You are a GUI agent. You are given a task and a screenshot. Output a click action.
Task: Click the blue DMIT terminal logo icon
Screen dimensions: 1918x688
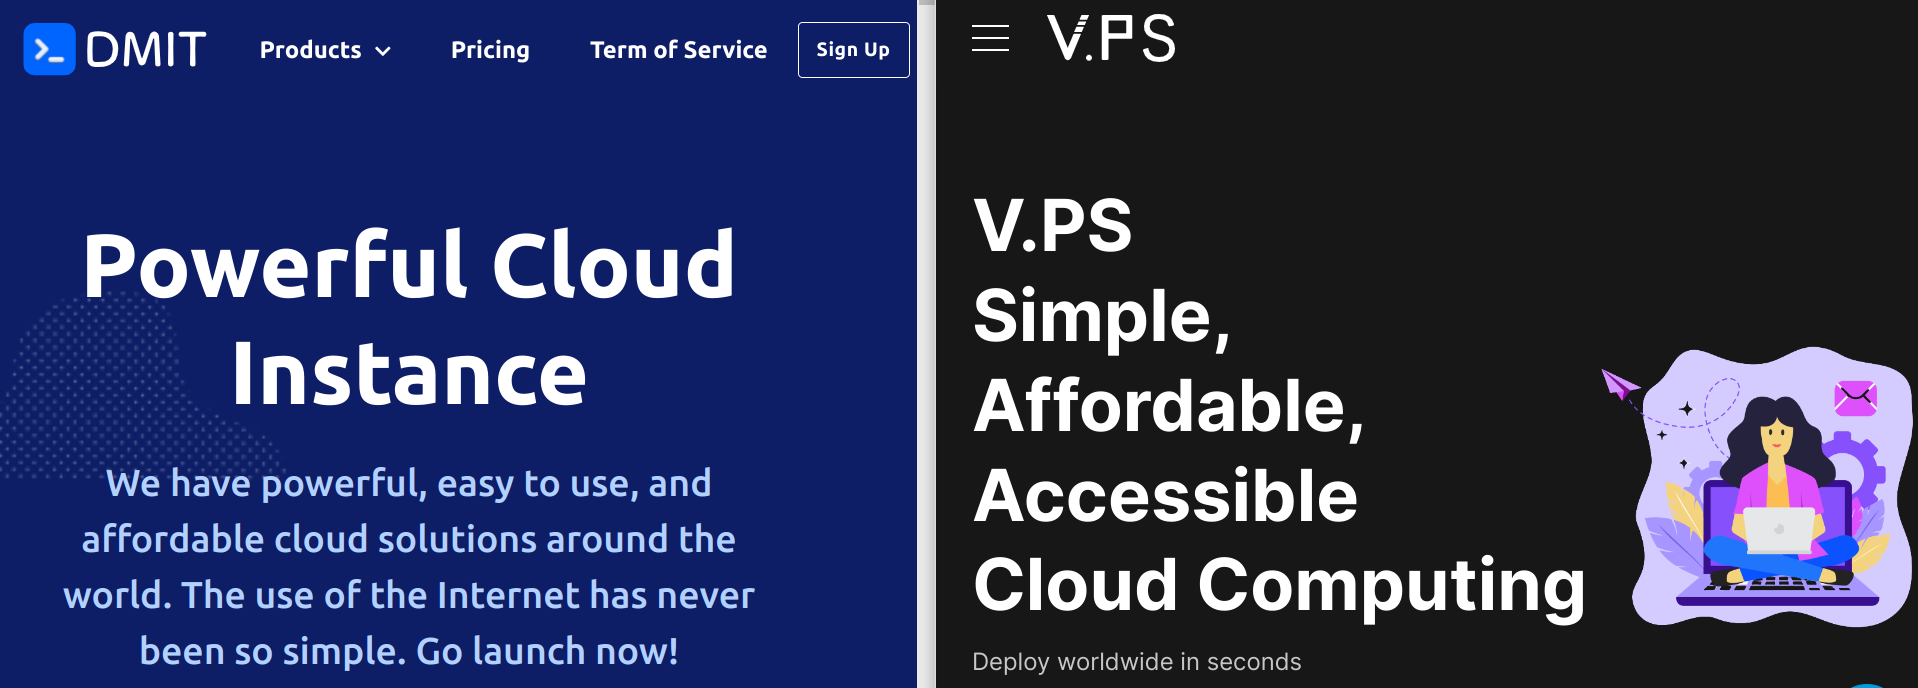[49, 49]
